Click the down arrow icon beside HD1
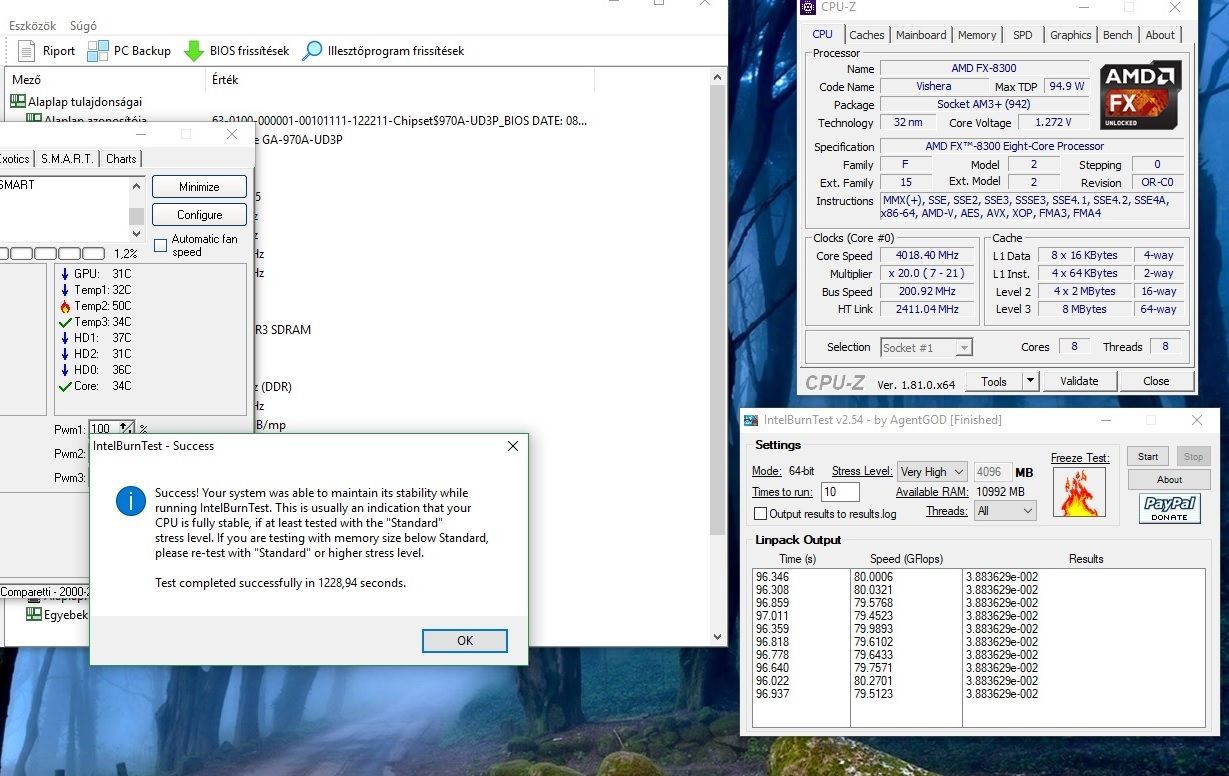This screenshot has height=776, width=1229. pos(65,338)
